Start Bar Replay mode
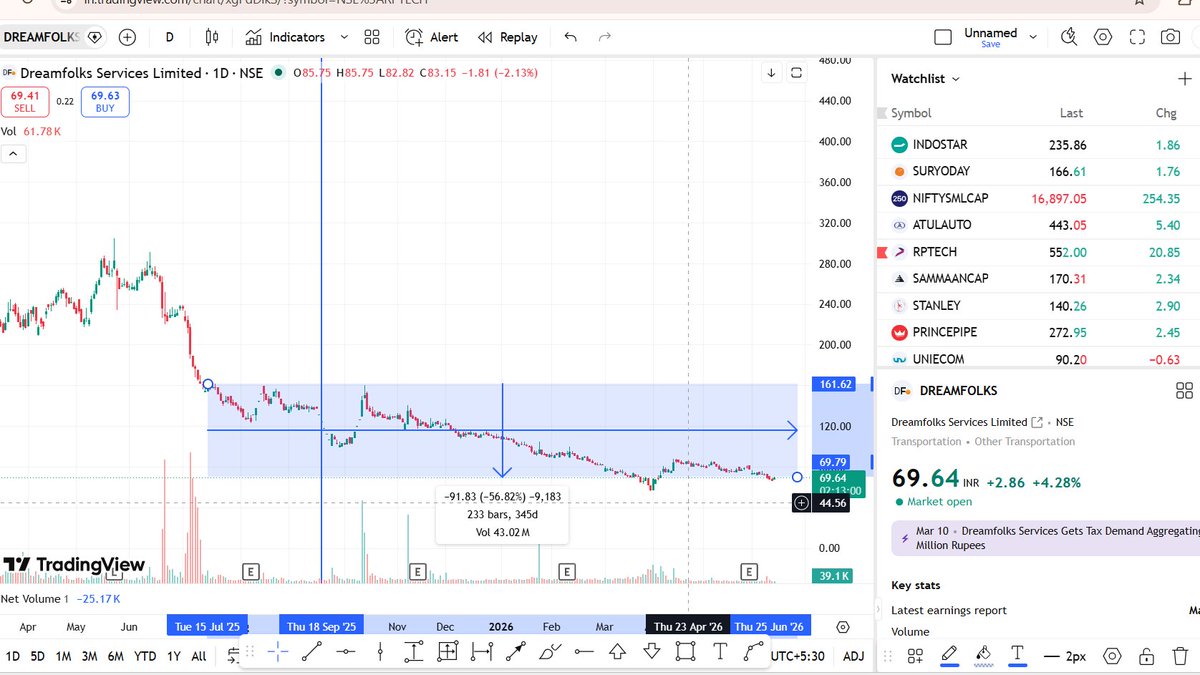This screenshot has height=675, width=1200. tap(507, 37)
